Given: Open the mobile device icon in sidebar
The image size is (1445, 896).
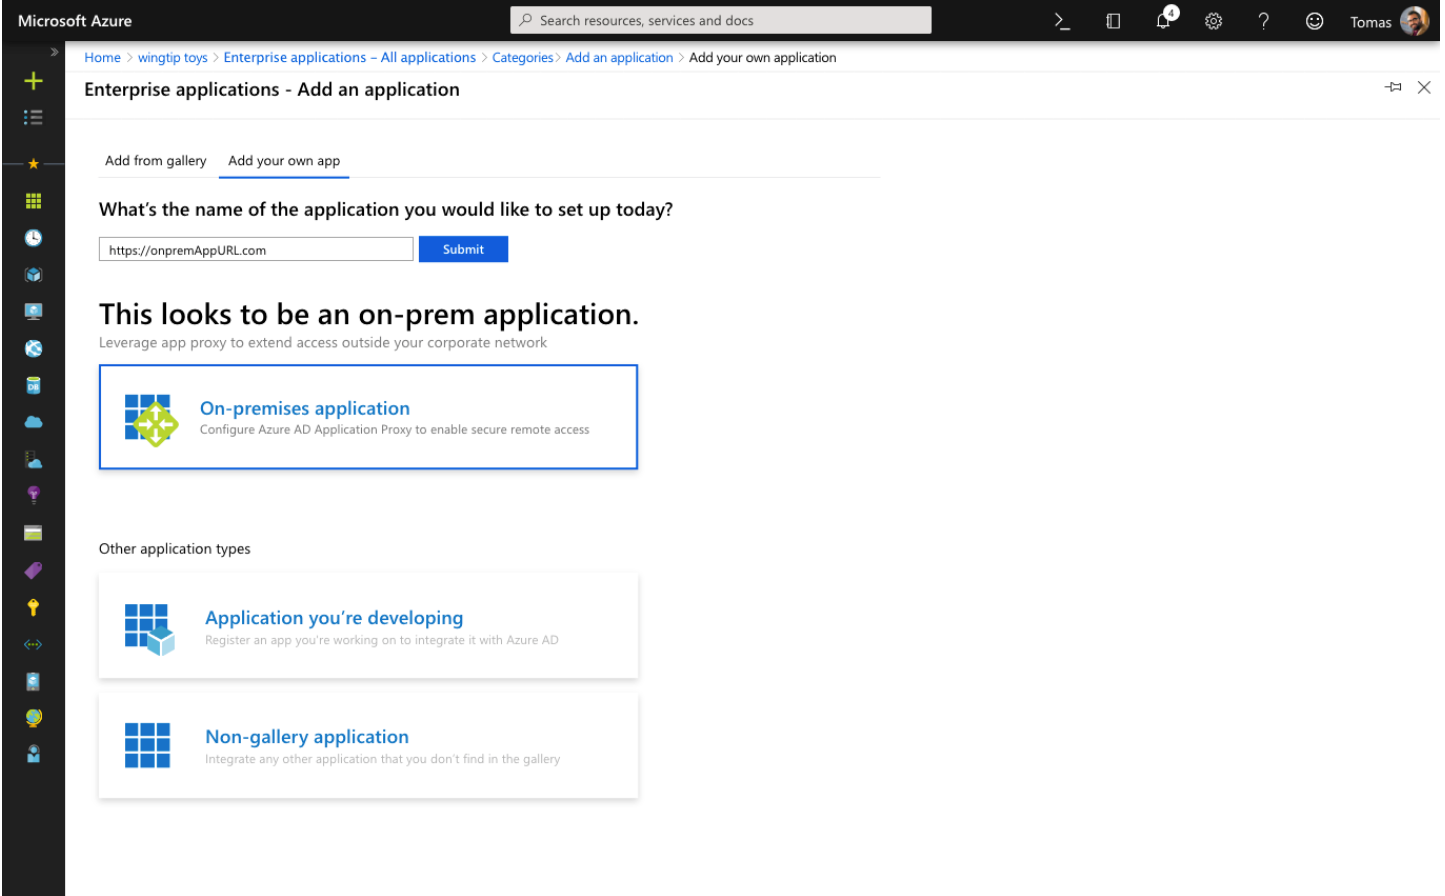Looking at the screenshot, I should [33, 682].
